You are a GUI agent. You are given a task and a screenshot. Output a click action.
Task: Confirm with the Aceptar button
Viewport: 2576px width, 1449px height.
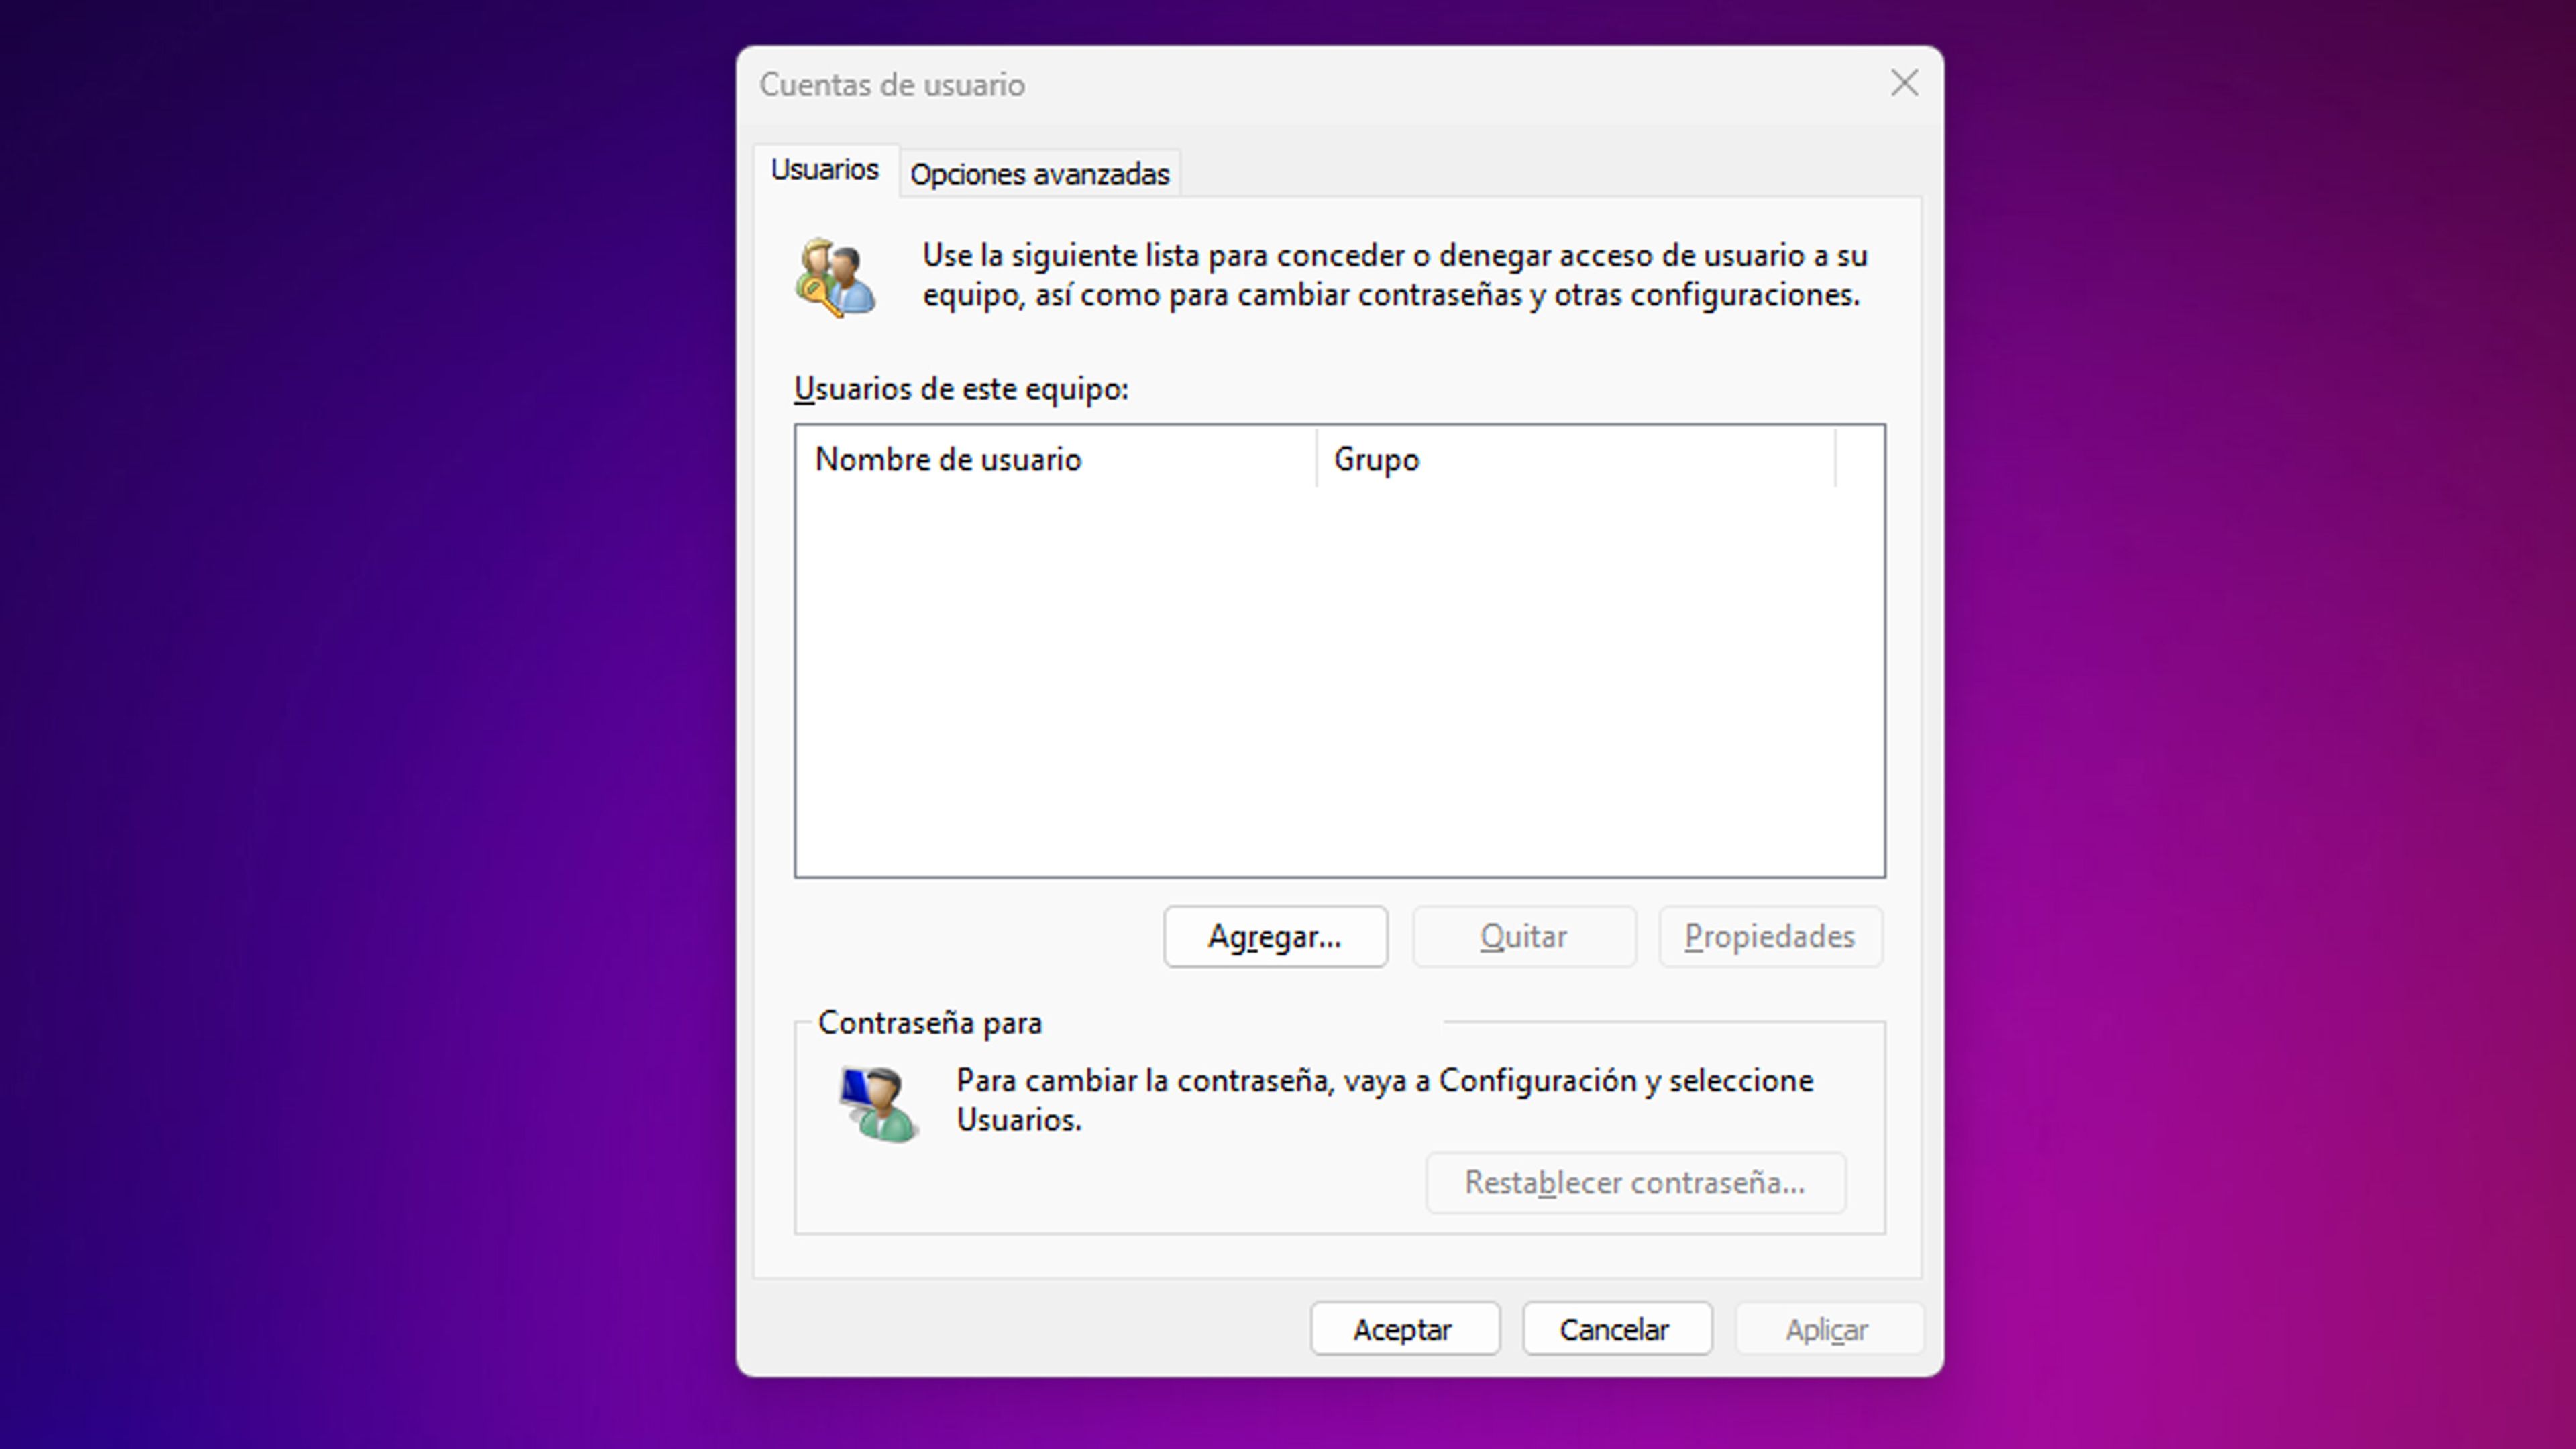point(1404,1329)
